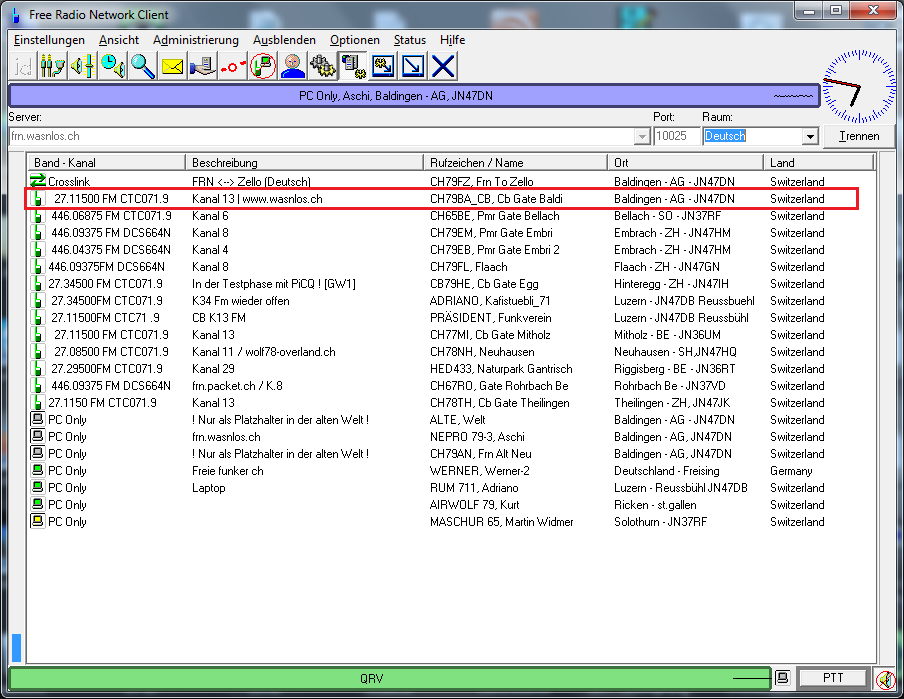The width and height of the screenshot is (904, 699).
Task: Click the computer status icon left of PTT
Action: pos(782,678)
